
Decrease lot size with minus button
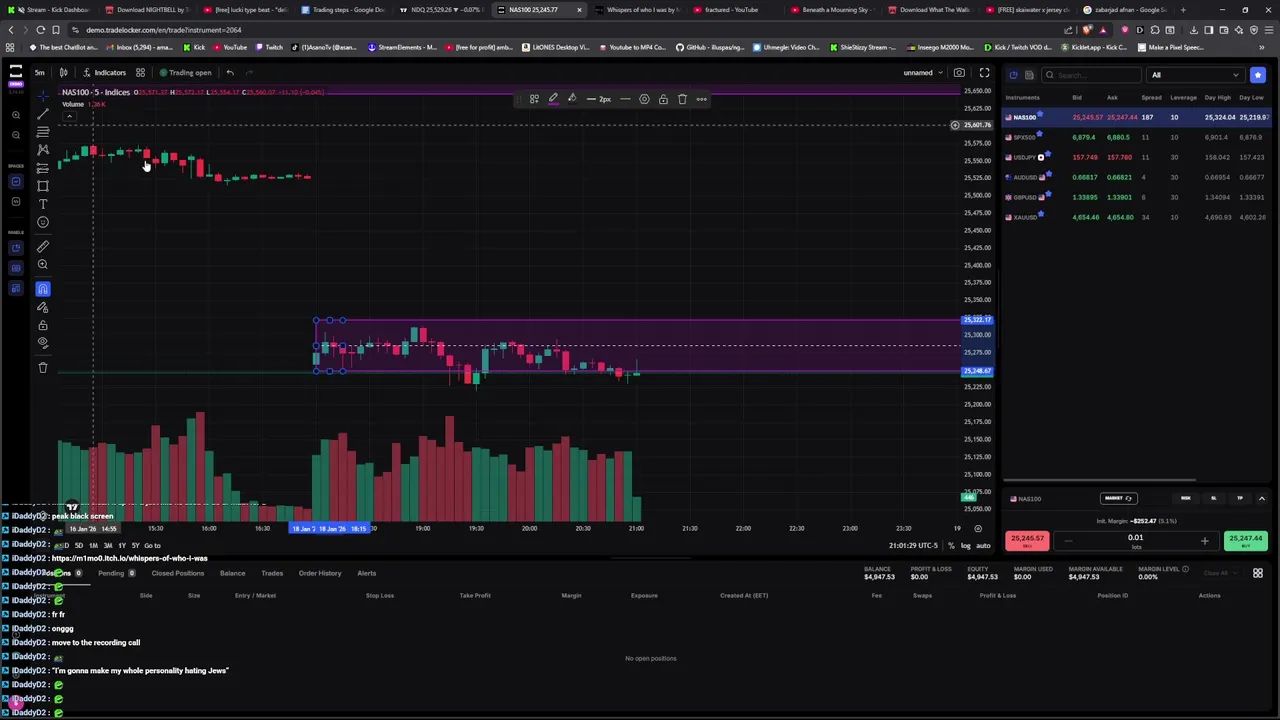point(1068,541)
